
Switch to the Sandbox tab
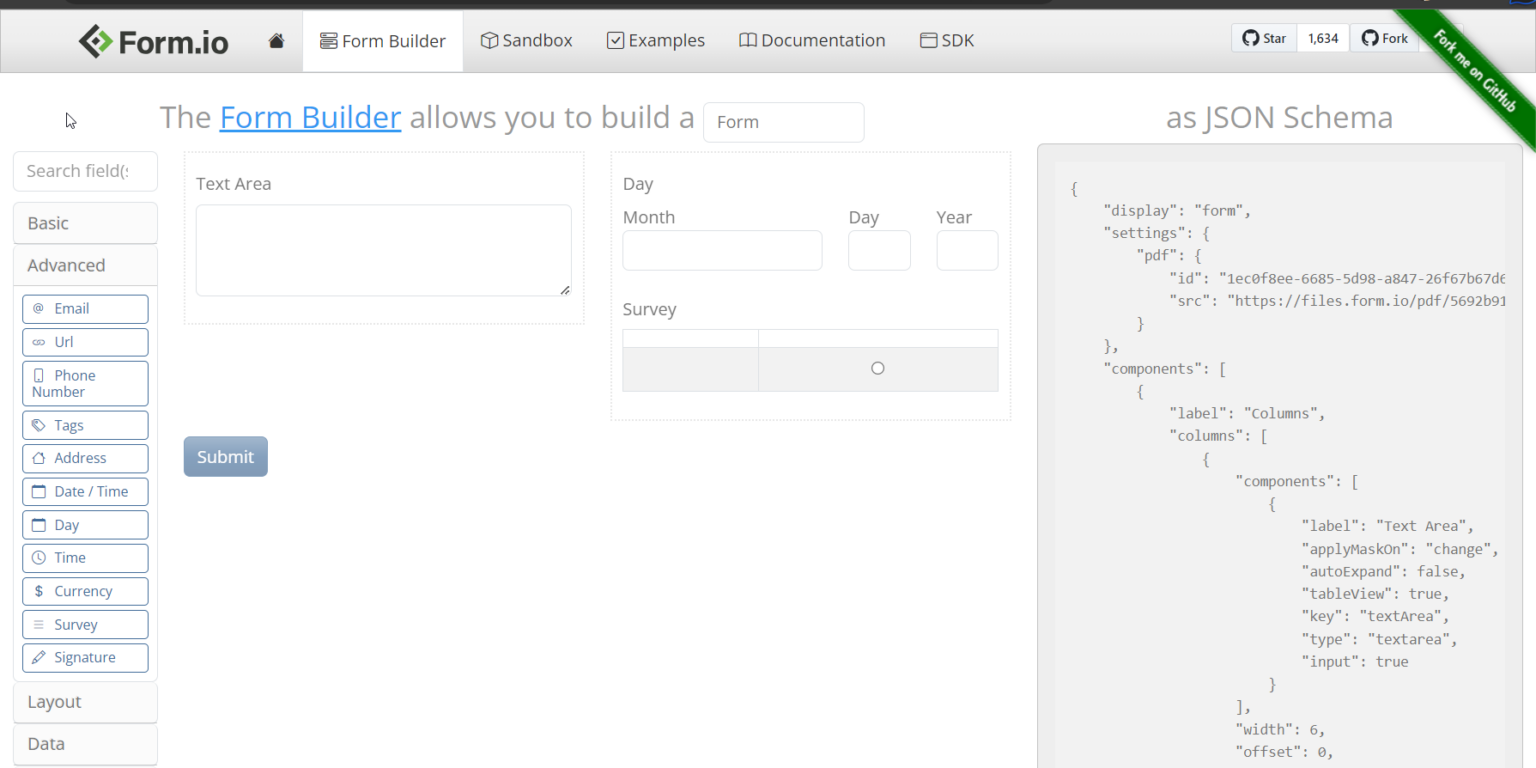point(526,40)
